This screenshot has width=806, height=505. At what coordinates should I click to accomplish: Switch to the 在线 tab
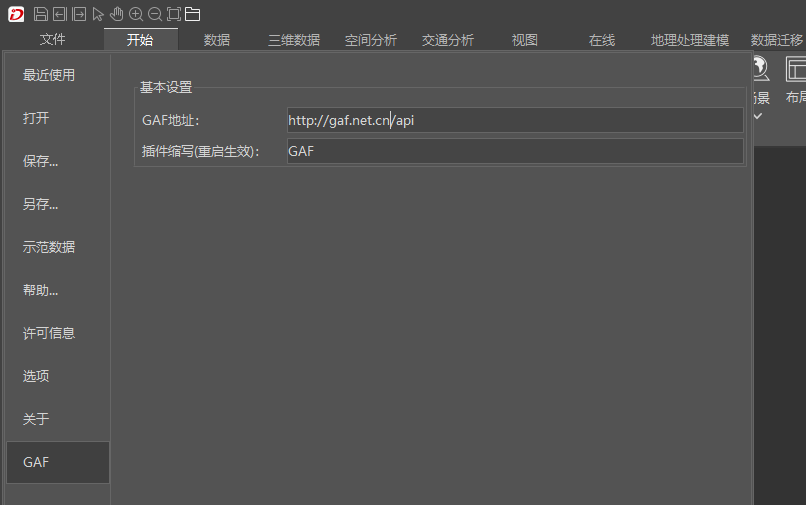(602, 40)
